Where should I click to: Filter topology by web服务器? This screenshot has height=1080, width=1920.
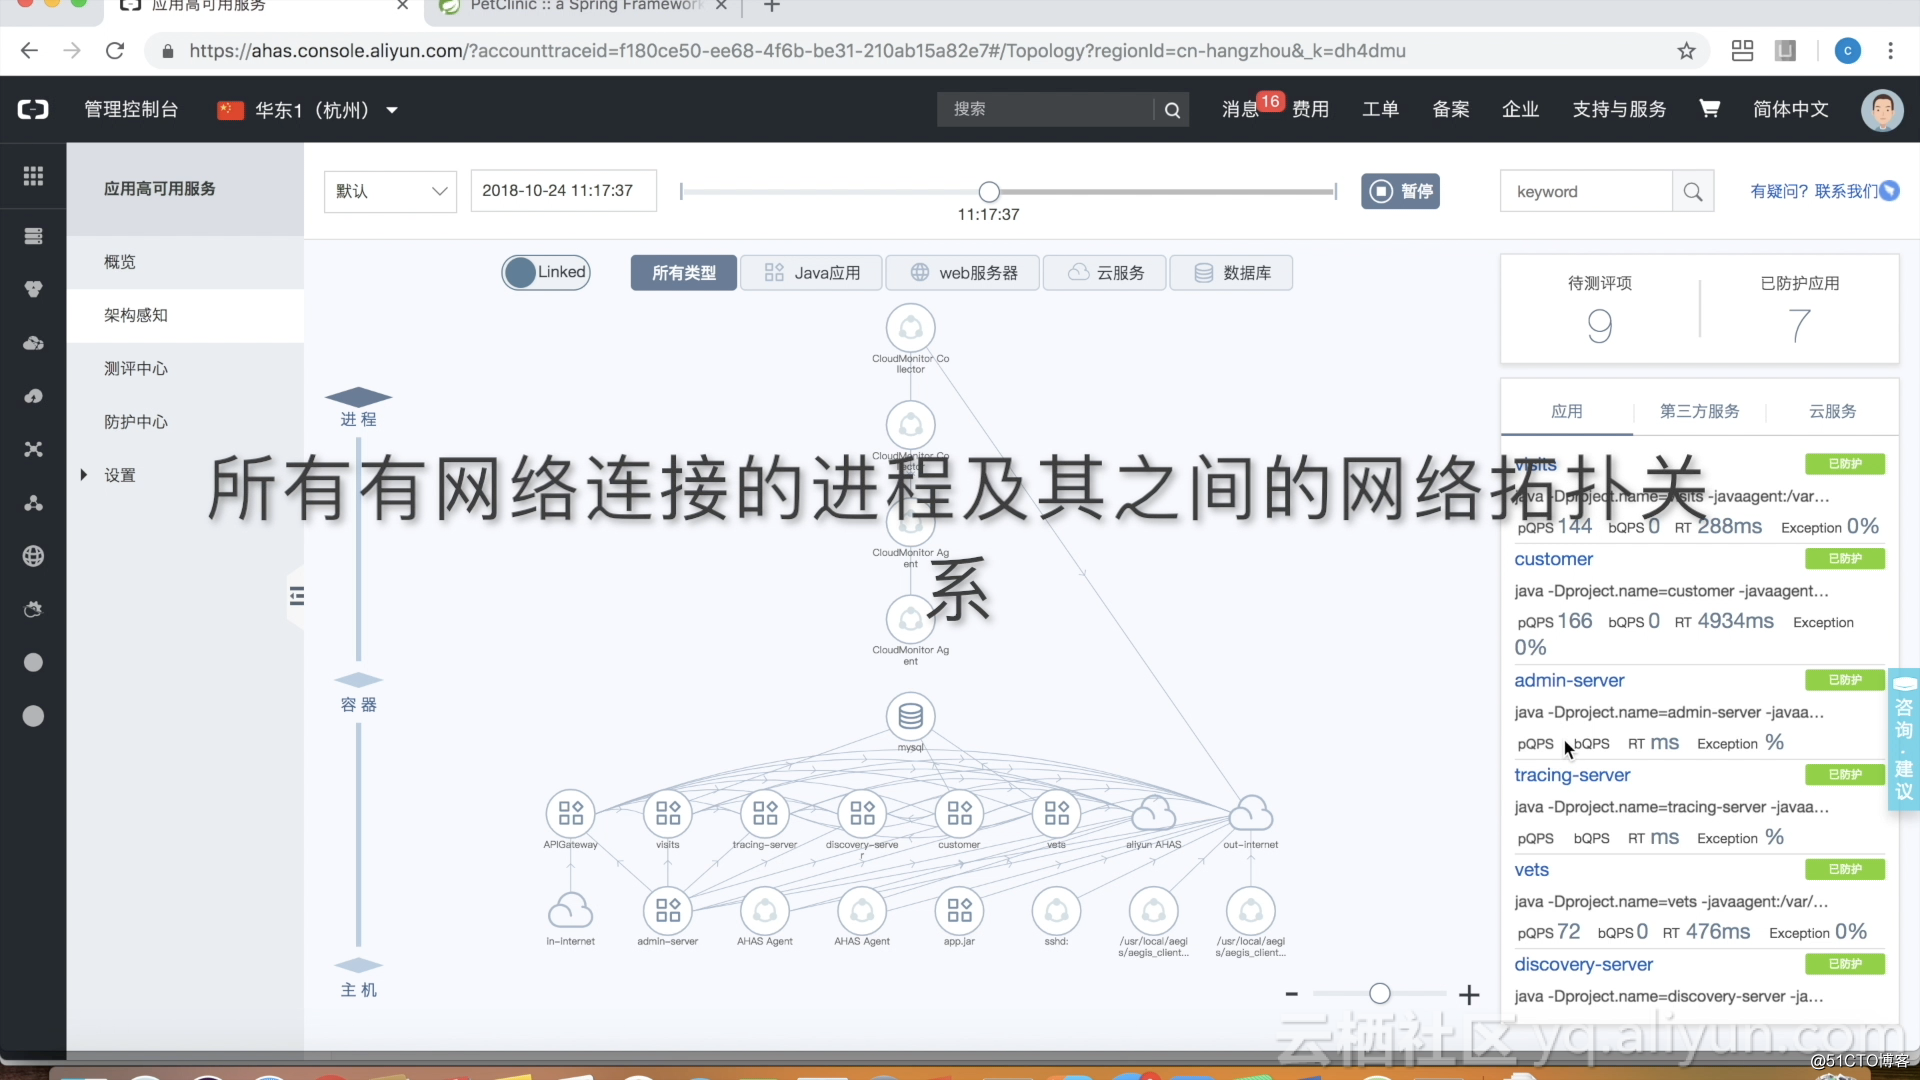tap(963, 273)
